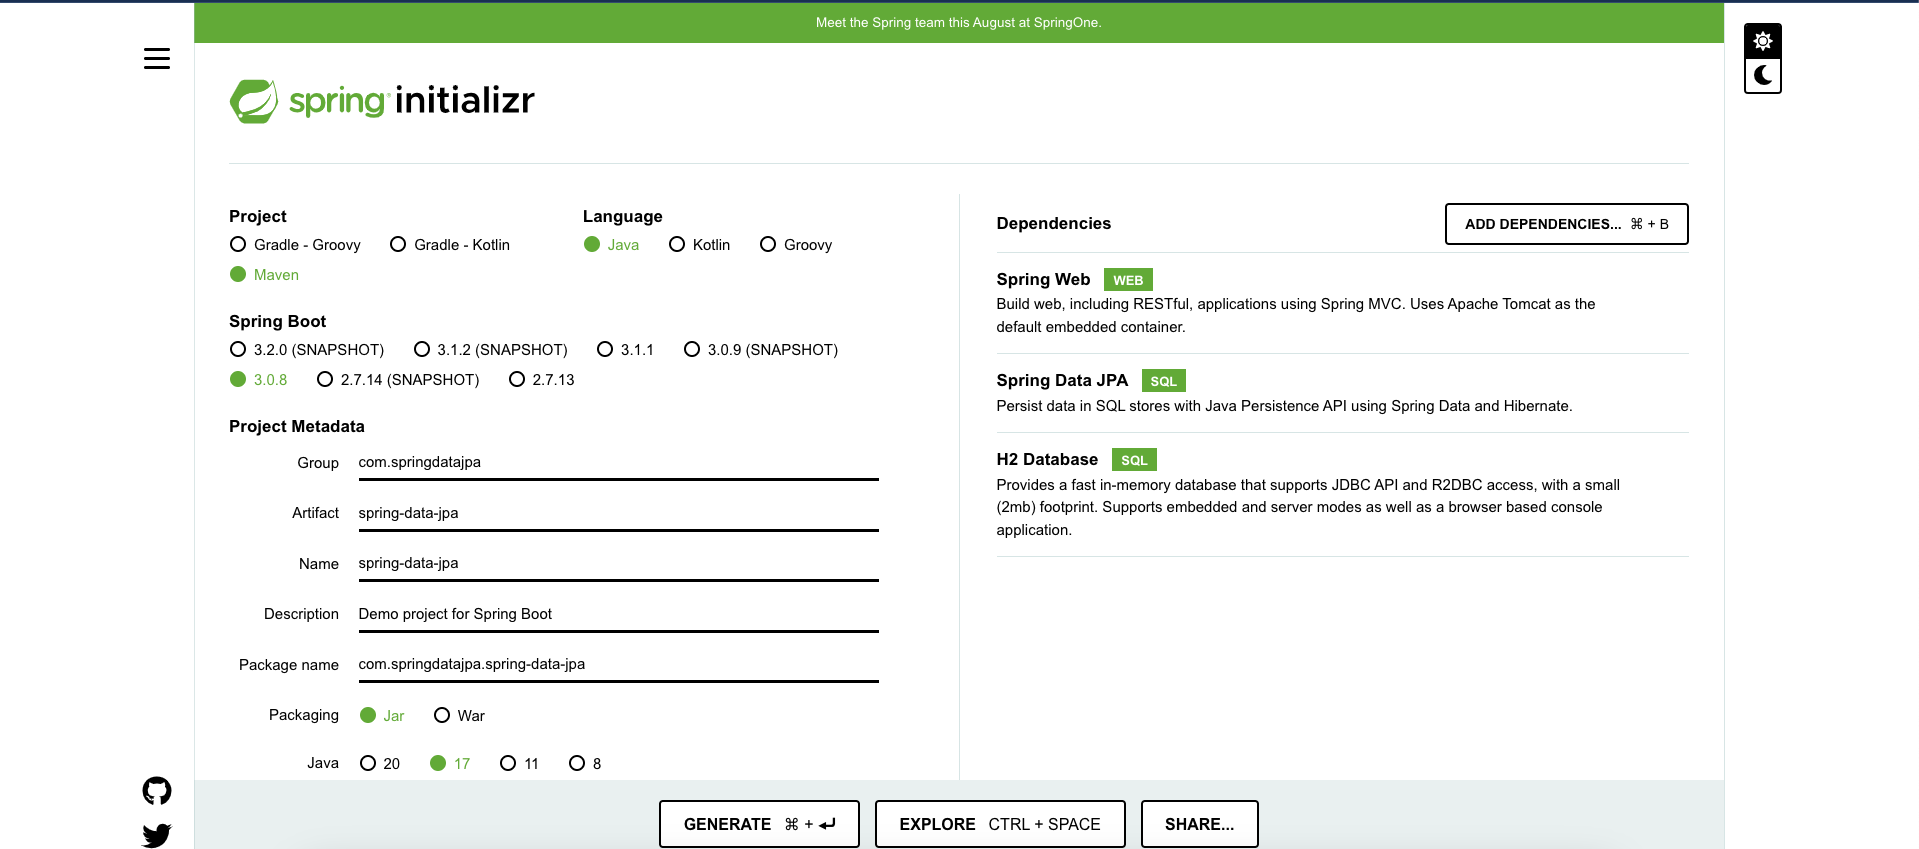Open the Twitter link icon

pyautogui.click(x=157, y=835)
